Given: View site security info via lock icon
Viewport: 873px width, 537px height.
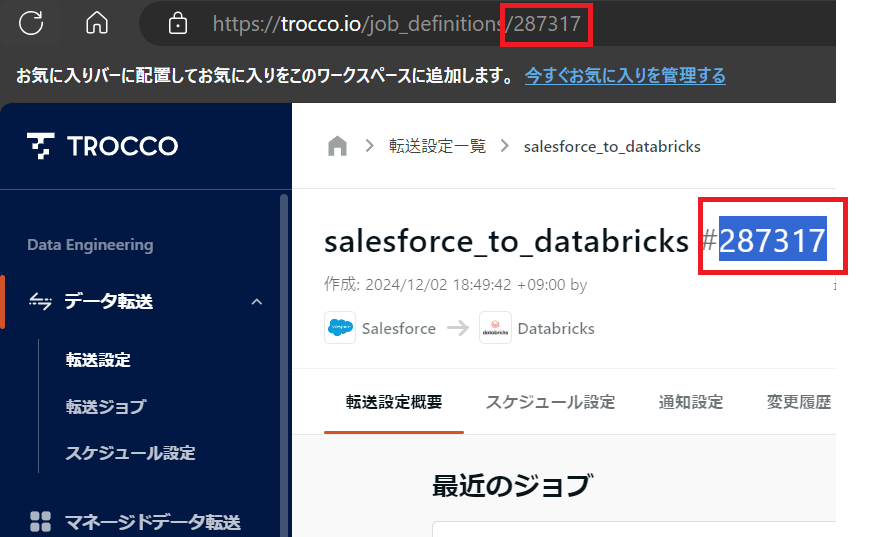Looking at the screenshot, I should (x=178, y=24).
